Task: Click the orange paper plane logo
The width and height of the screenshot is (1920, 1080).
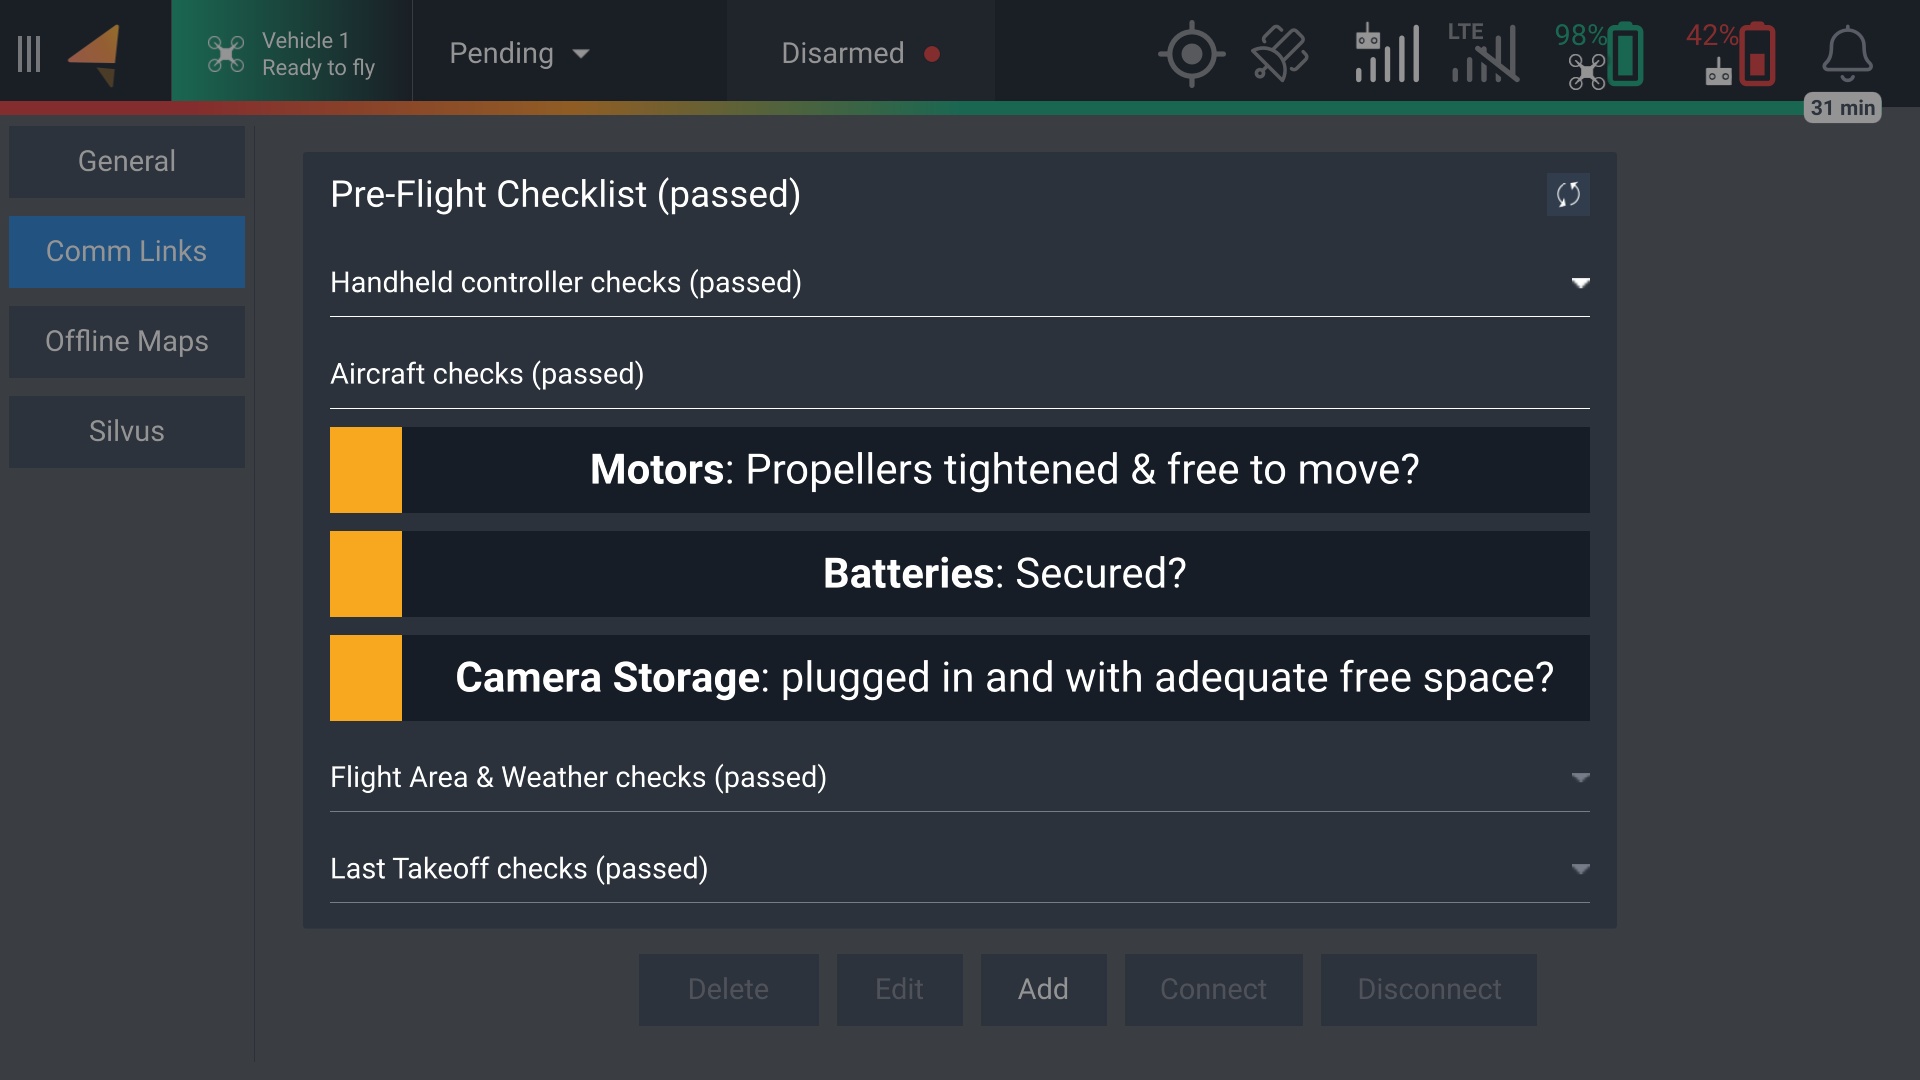Action: click(x=95, y=54)
